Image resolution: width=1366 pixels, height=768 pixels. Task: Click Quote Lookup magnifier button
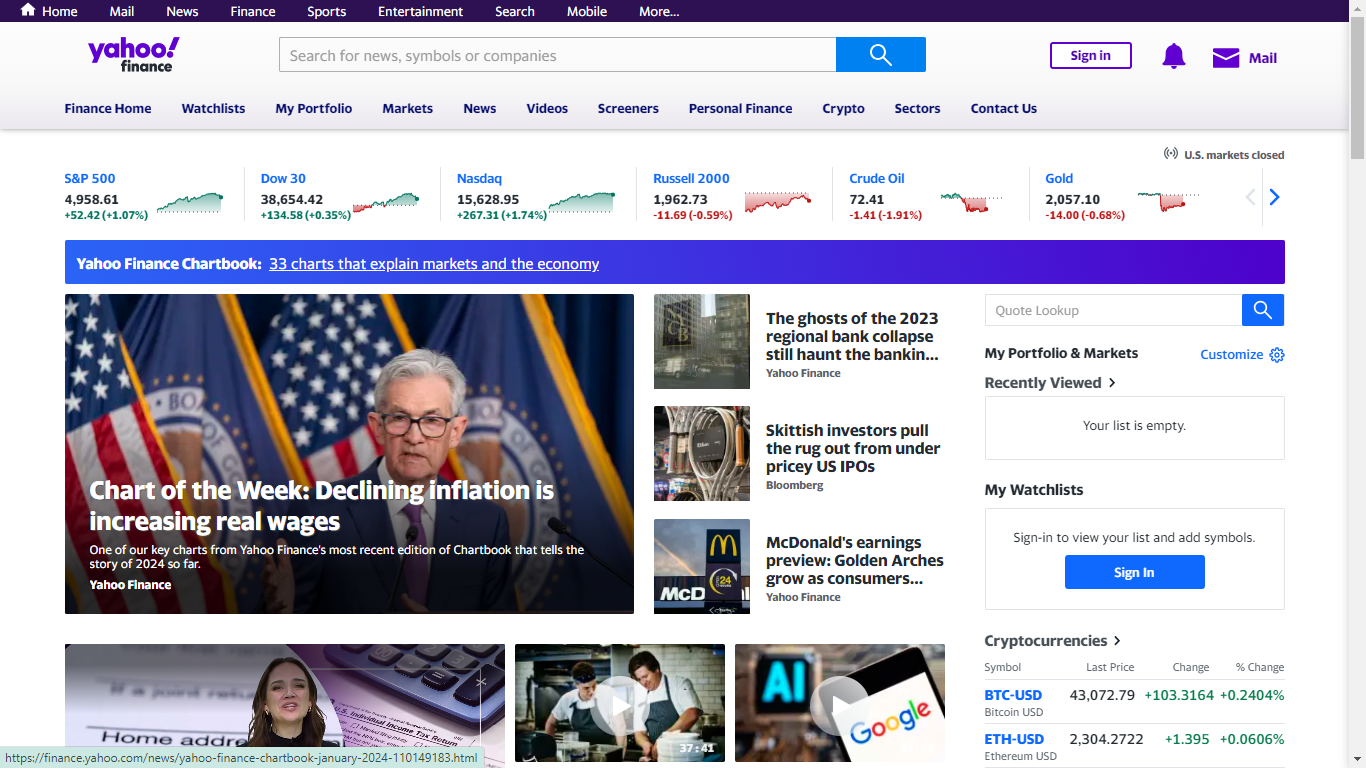1262,310
